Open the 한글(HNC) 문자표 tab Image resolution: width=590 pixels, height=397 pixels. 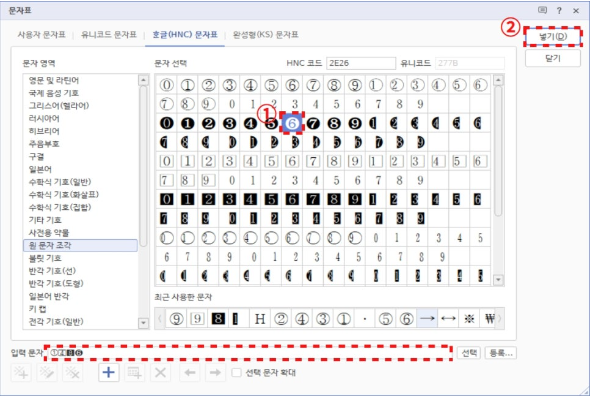185,35
